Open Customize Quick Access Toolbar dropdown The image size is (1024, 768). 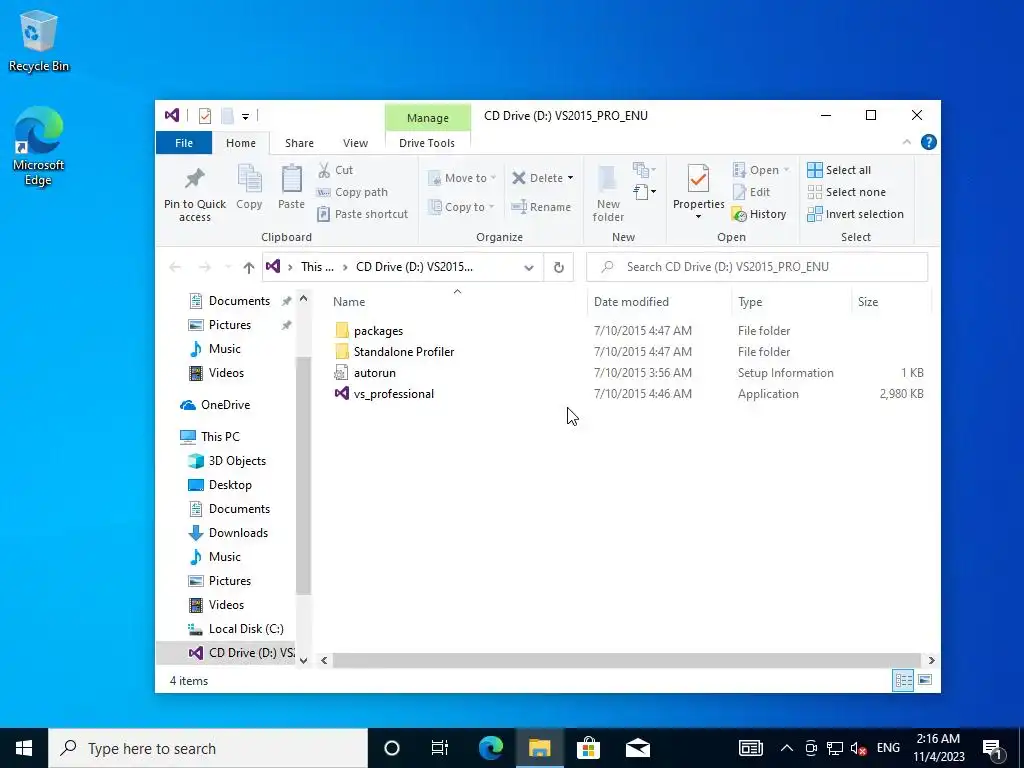click(x=245, y=116)
